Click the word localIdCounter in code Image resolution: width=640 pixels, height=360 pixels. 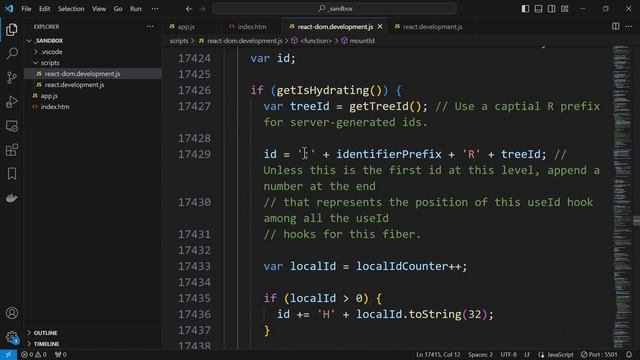(402, 267)
